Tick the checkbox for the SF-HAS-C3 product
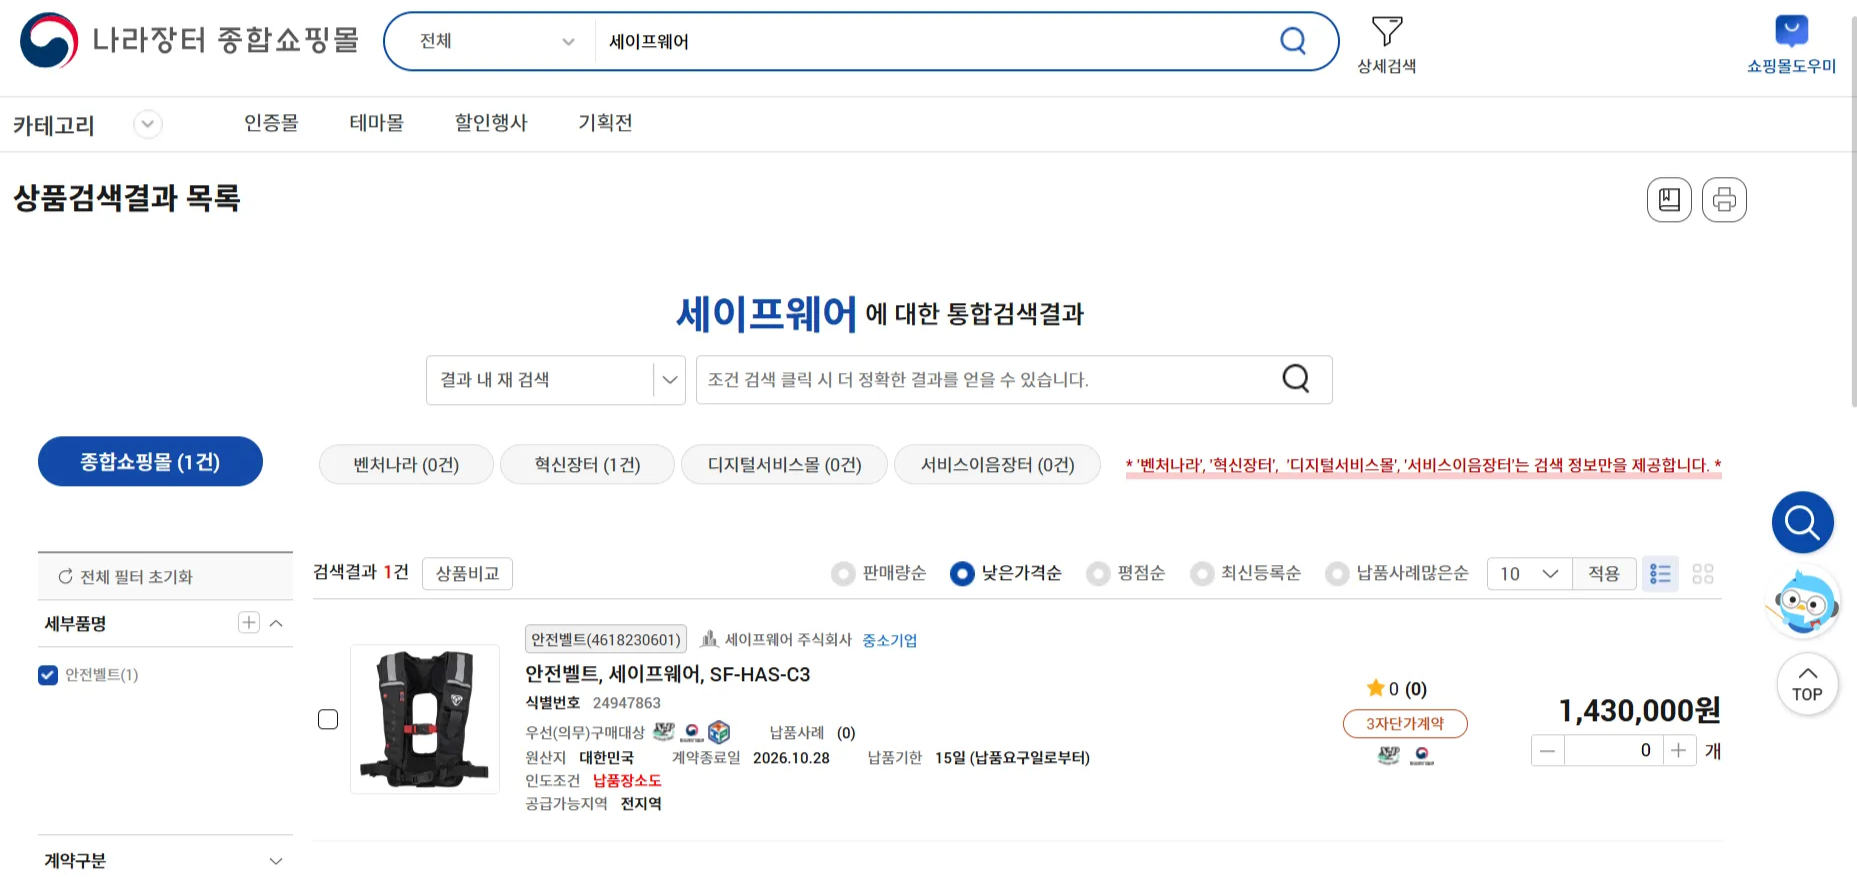 pyautogui.click(x=328, y=719)
